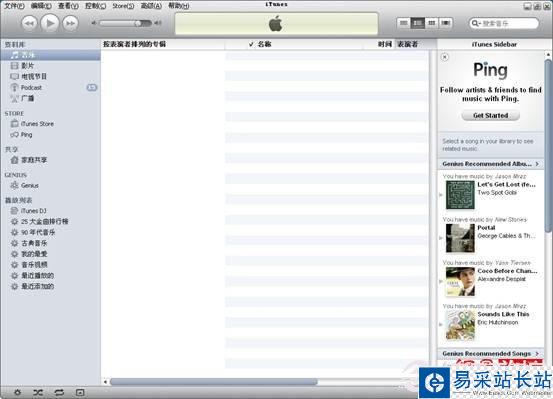Click the add playlist gear button
Image resolution: width=553 pixels, height=399 pixels.
(x=17, y=392)
